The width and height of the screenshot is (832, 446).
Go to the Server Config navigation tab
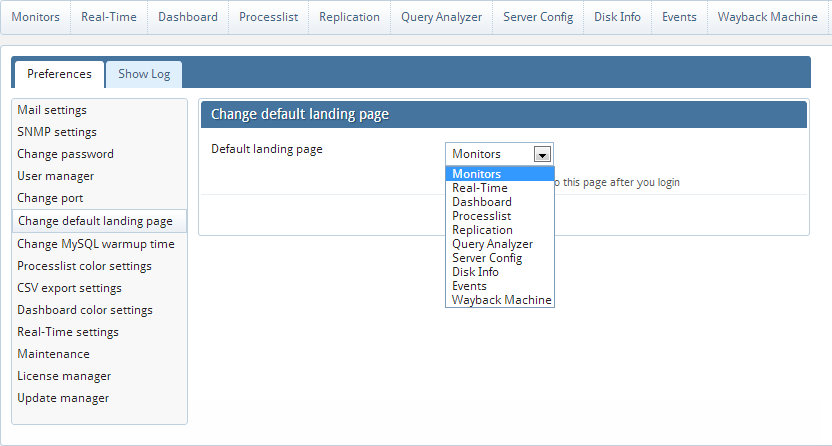(538, 17)
